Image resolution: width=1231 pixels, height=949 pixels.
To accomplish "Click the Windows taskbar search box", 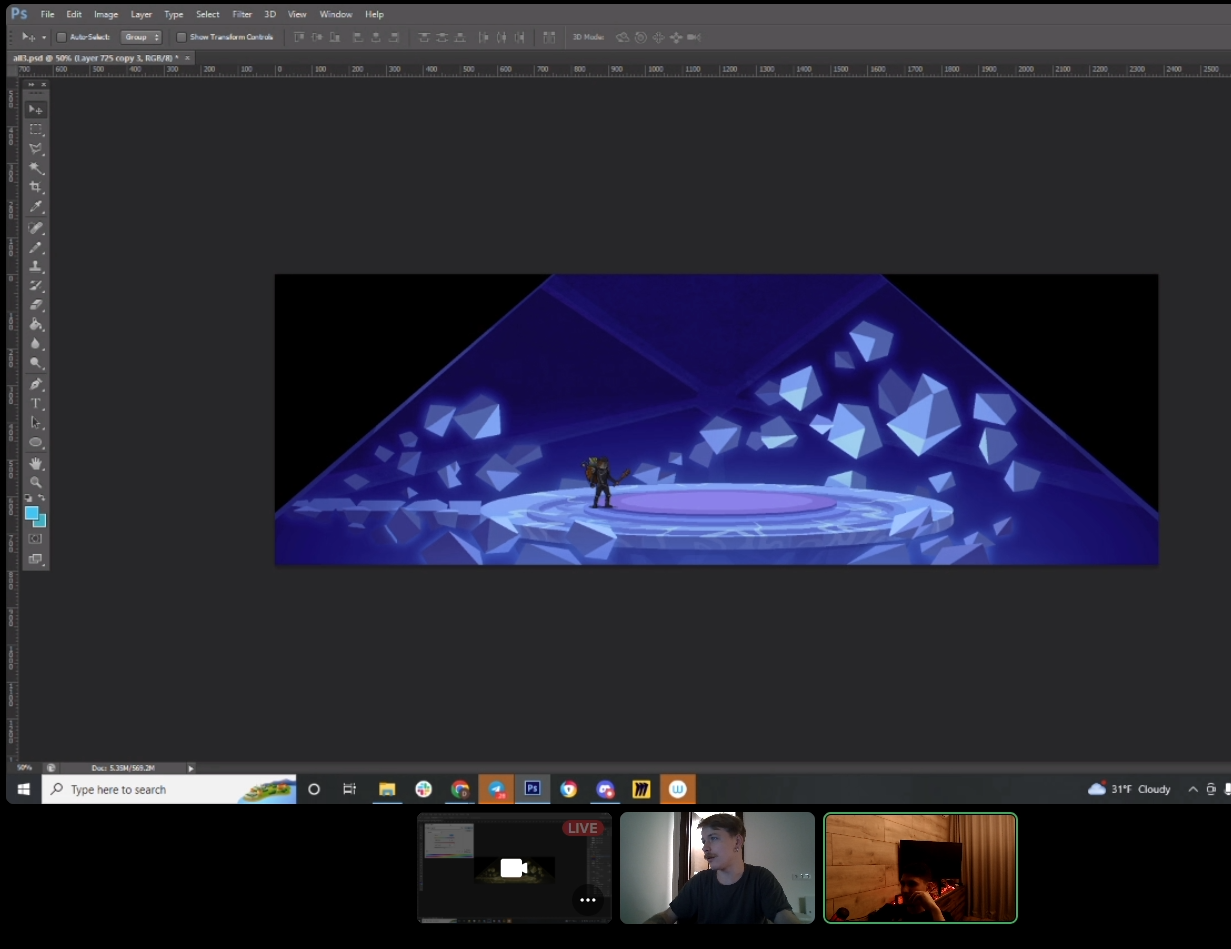I will 169,789.
